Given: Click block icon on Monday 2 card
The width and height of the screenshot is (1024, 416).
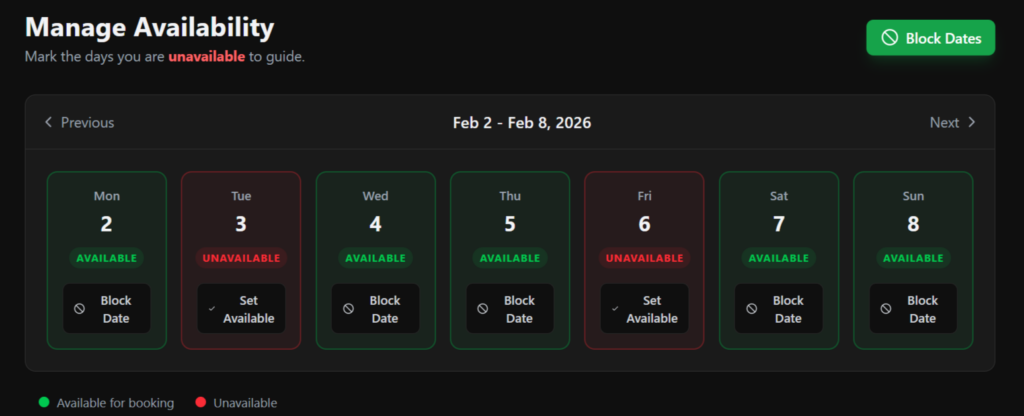Looking at the screenshot, I should click(x=79, y=309).
